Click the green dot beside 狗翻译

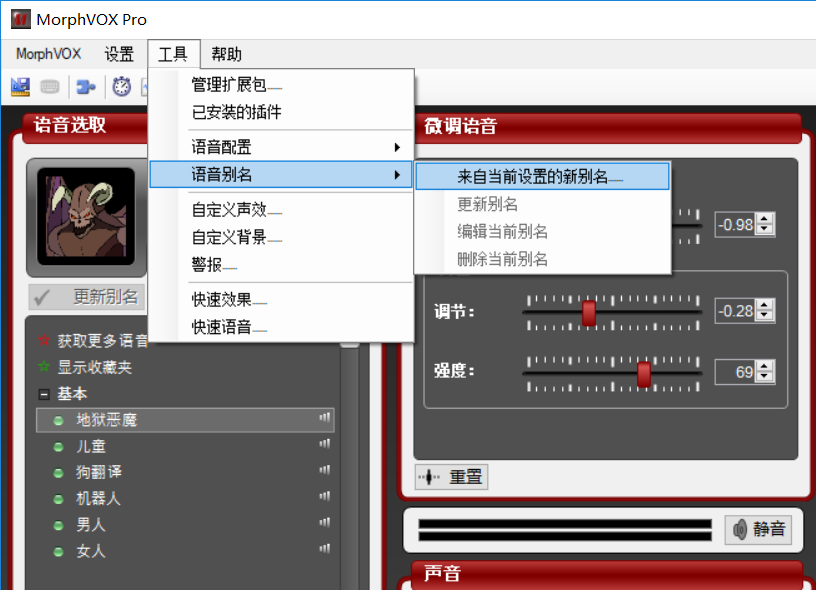pyautogui.click(x=58, y=473)
